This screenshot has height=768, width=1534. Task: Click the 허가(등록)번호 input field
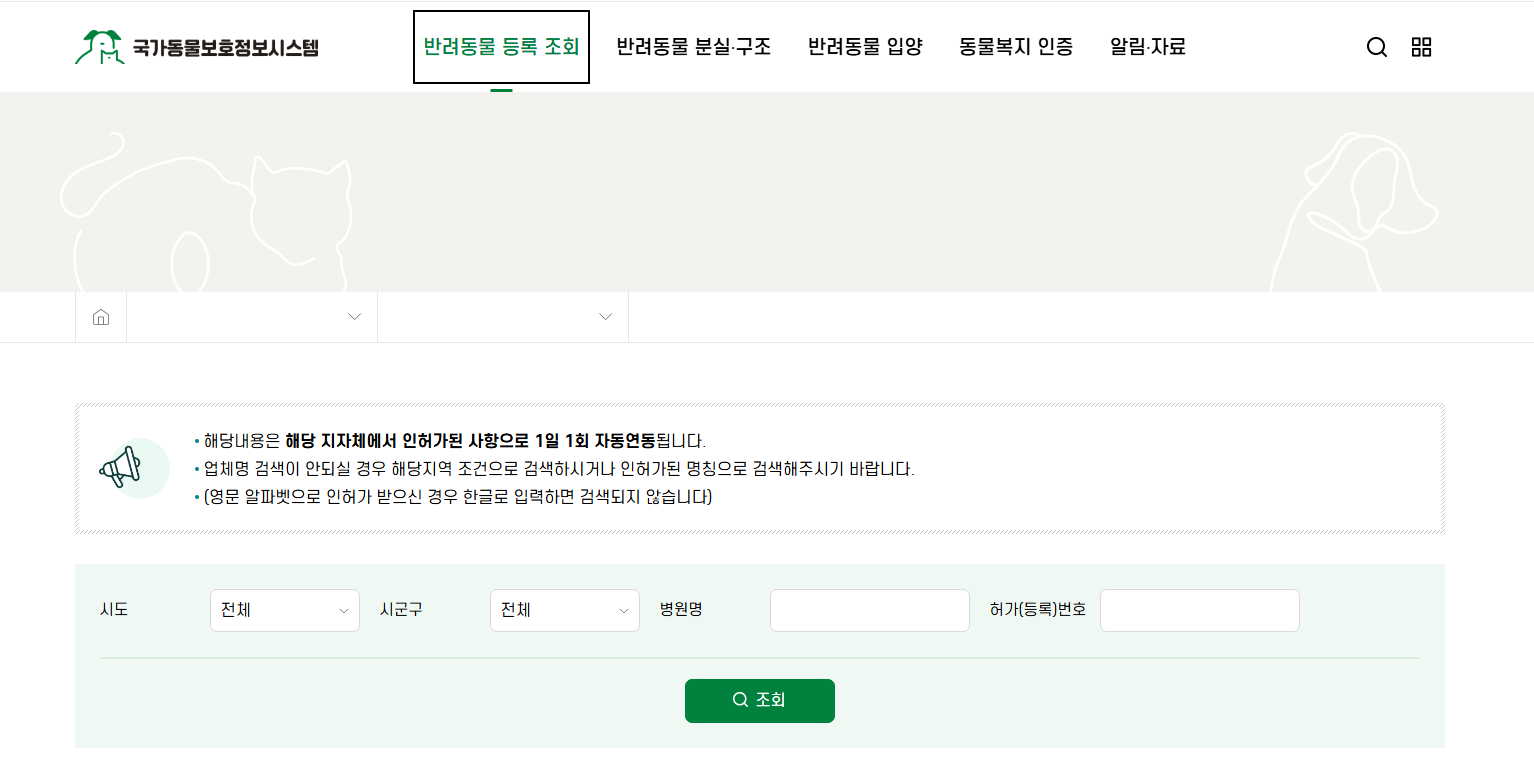tap(1199, 610)
